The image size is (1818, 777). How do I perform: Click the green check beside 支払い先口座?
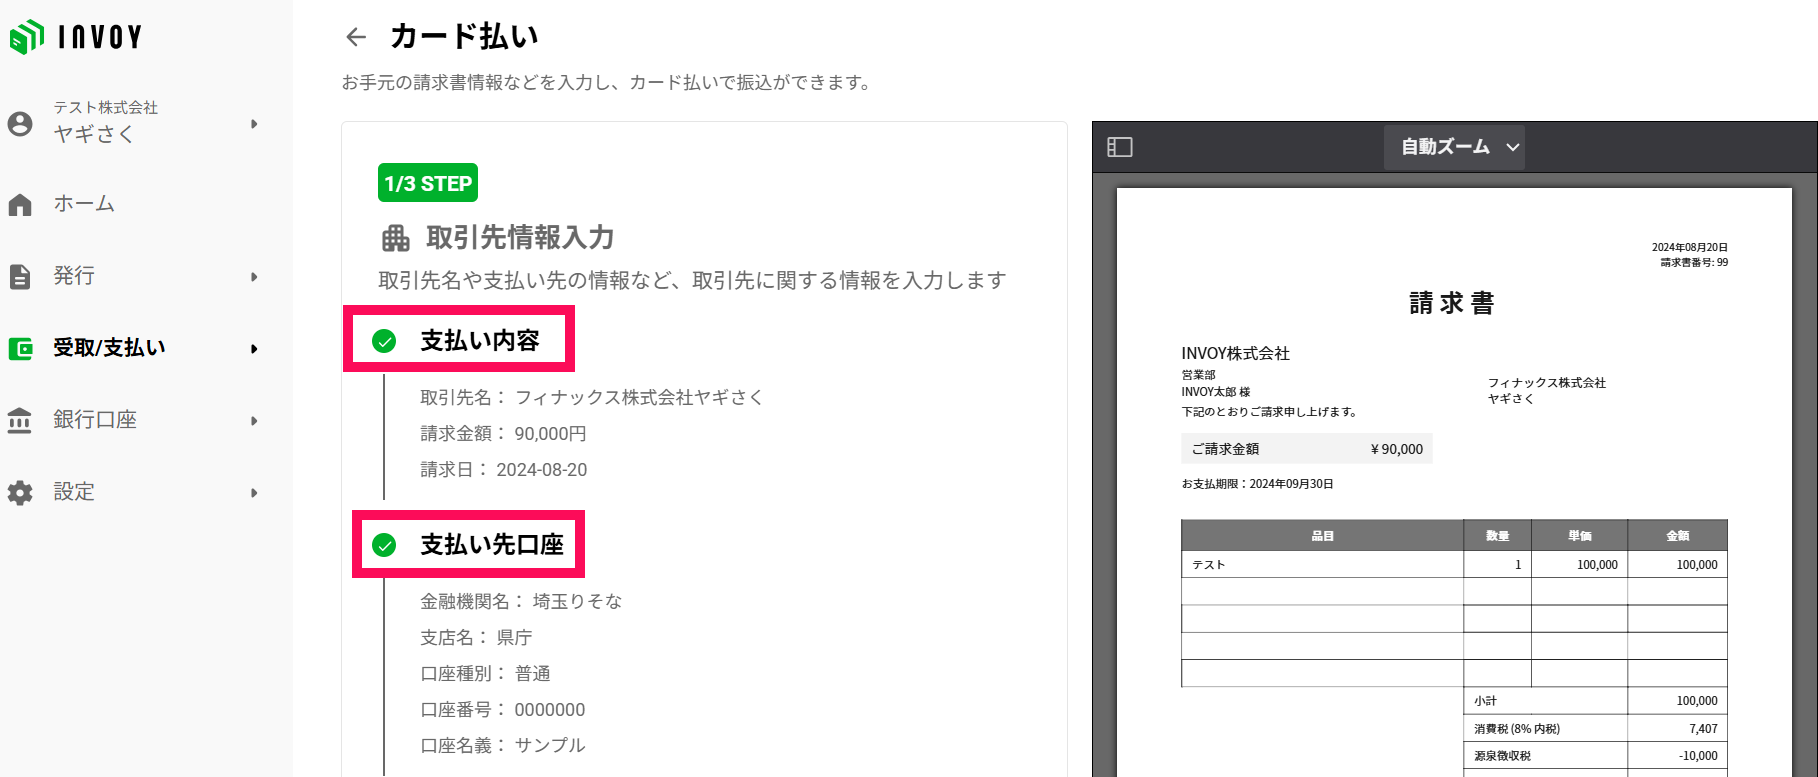[x=384, y=545]
